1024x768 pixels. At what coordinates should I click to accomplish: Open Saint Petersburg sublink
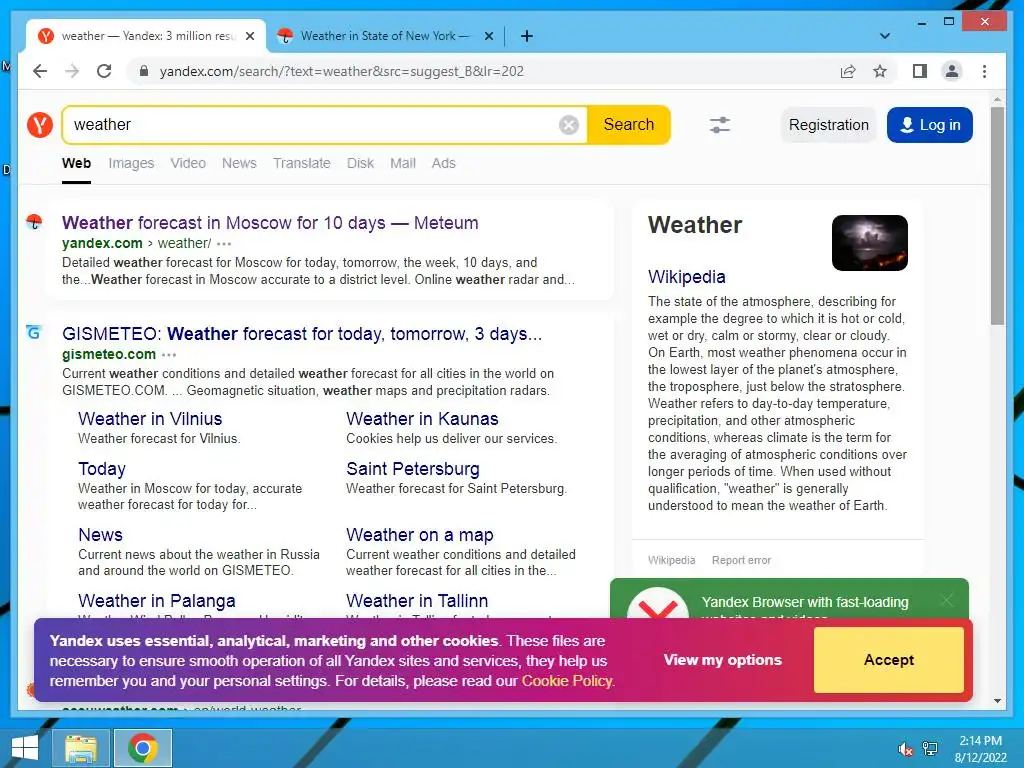(x=413, y=469)
